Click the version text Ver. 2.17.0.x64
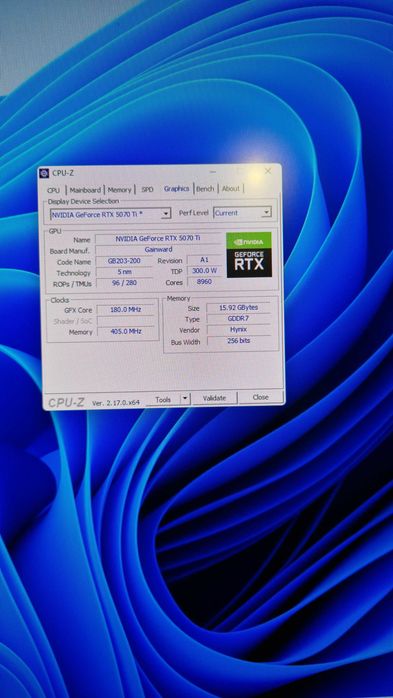393x698 pixels. 116,402
